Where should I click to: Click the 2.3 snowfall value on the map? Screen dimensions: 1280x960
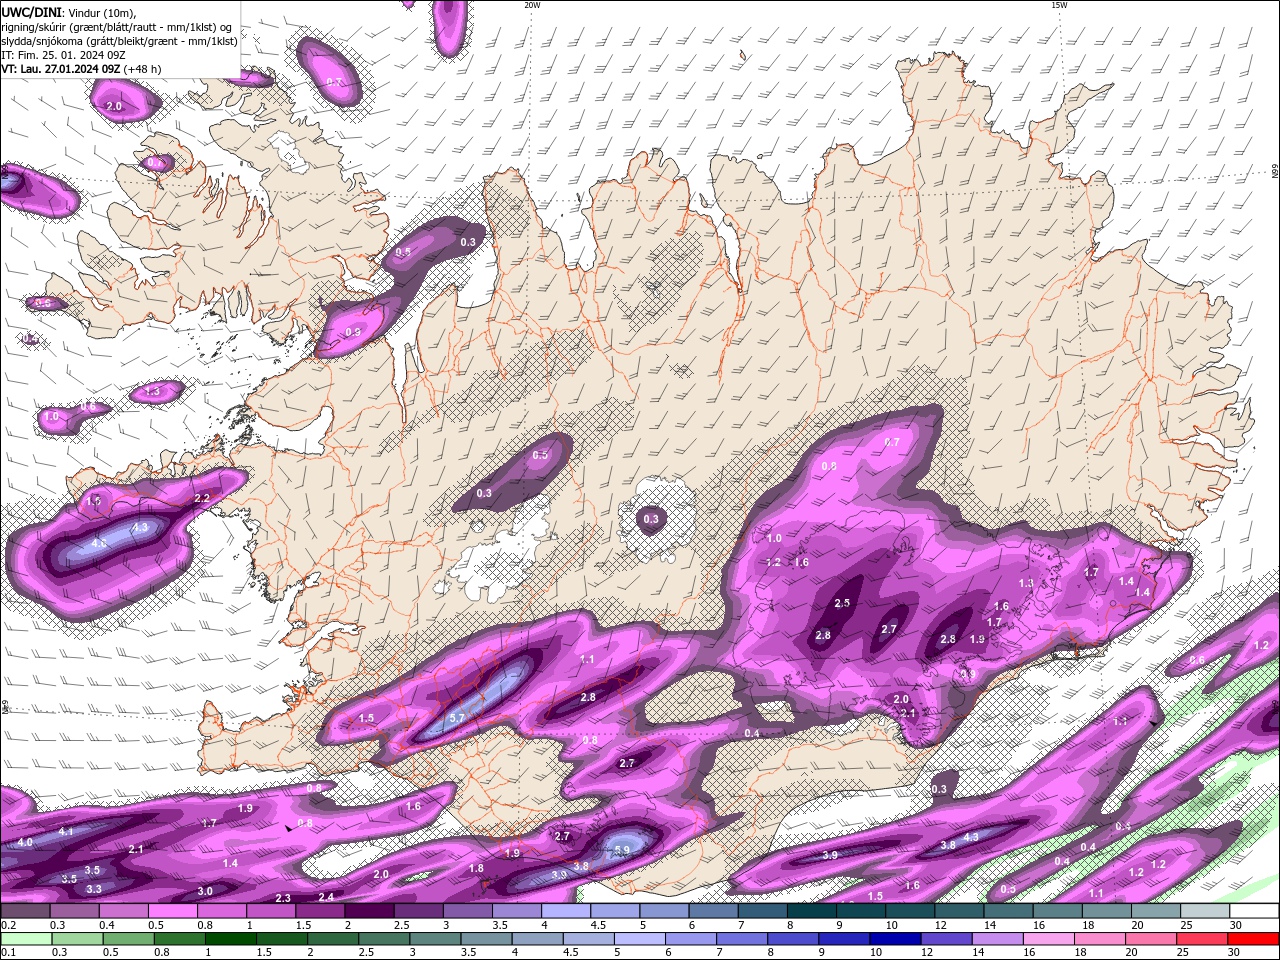[282, 898]
